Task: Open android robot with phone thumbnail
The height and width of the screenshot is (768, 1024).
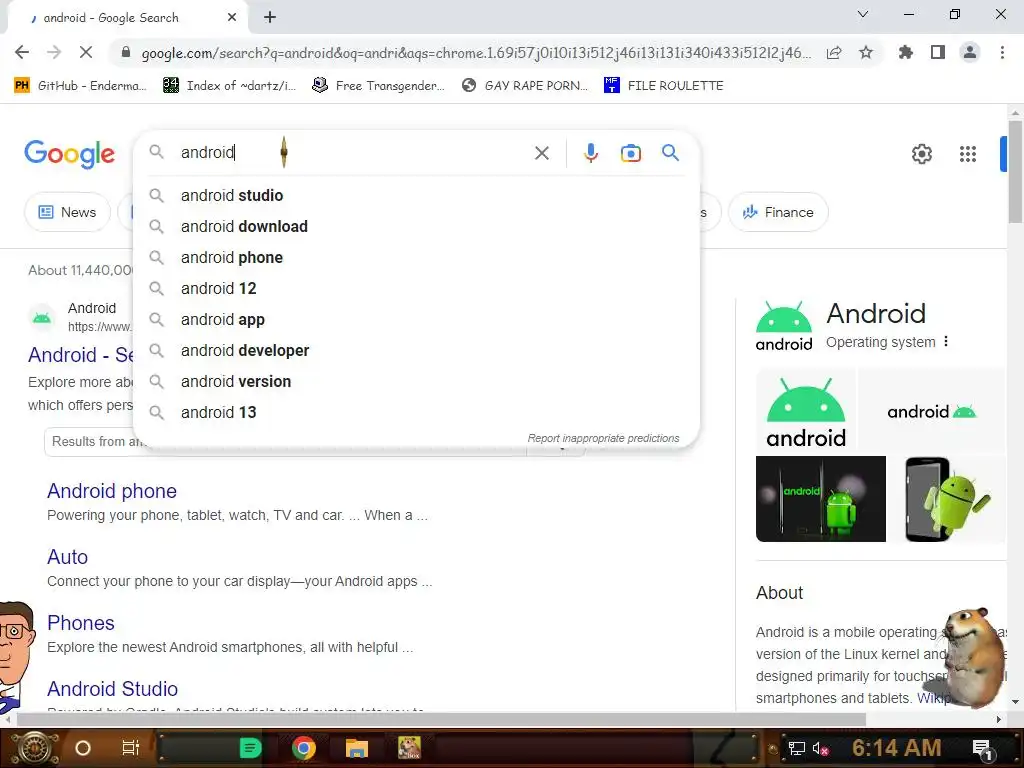Action: click(x=947, y=499)
